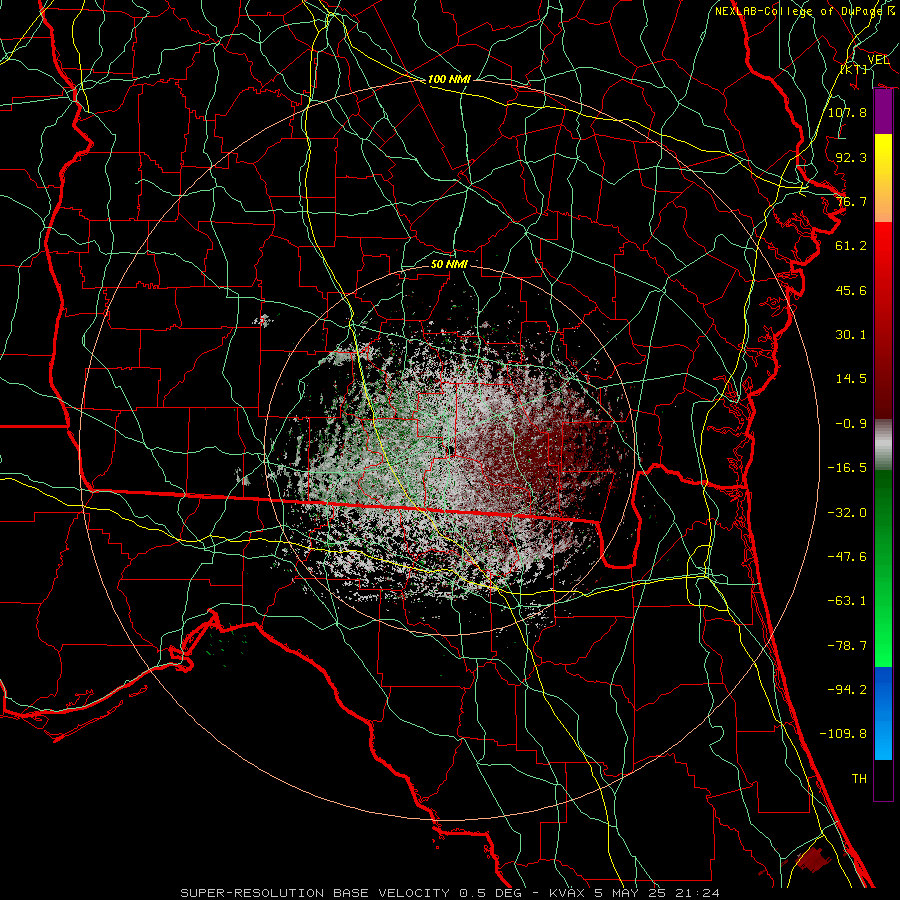Click the 45.6 legend value

(851, 290)
